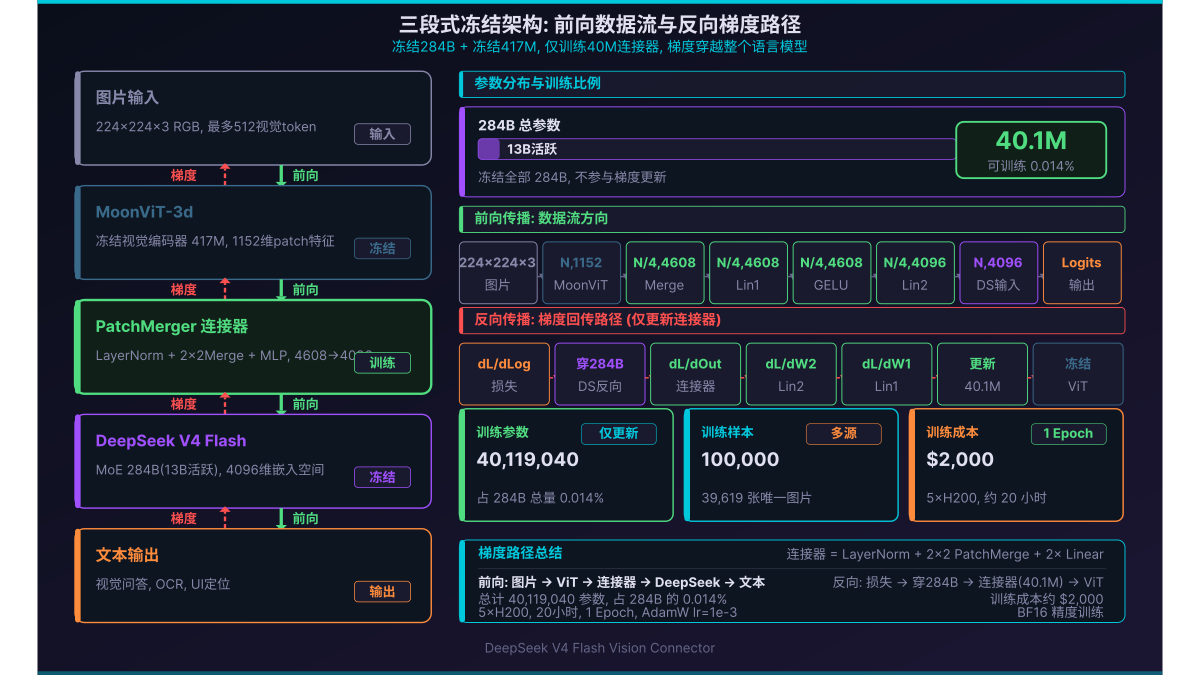Image resolution: width=1200 pixels, height=675 pixels.
Task: Click the 训练成本约 $2,000 summary text
Action: 1047,598
